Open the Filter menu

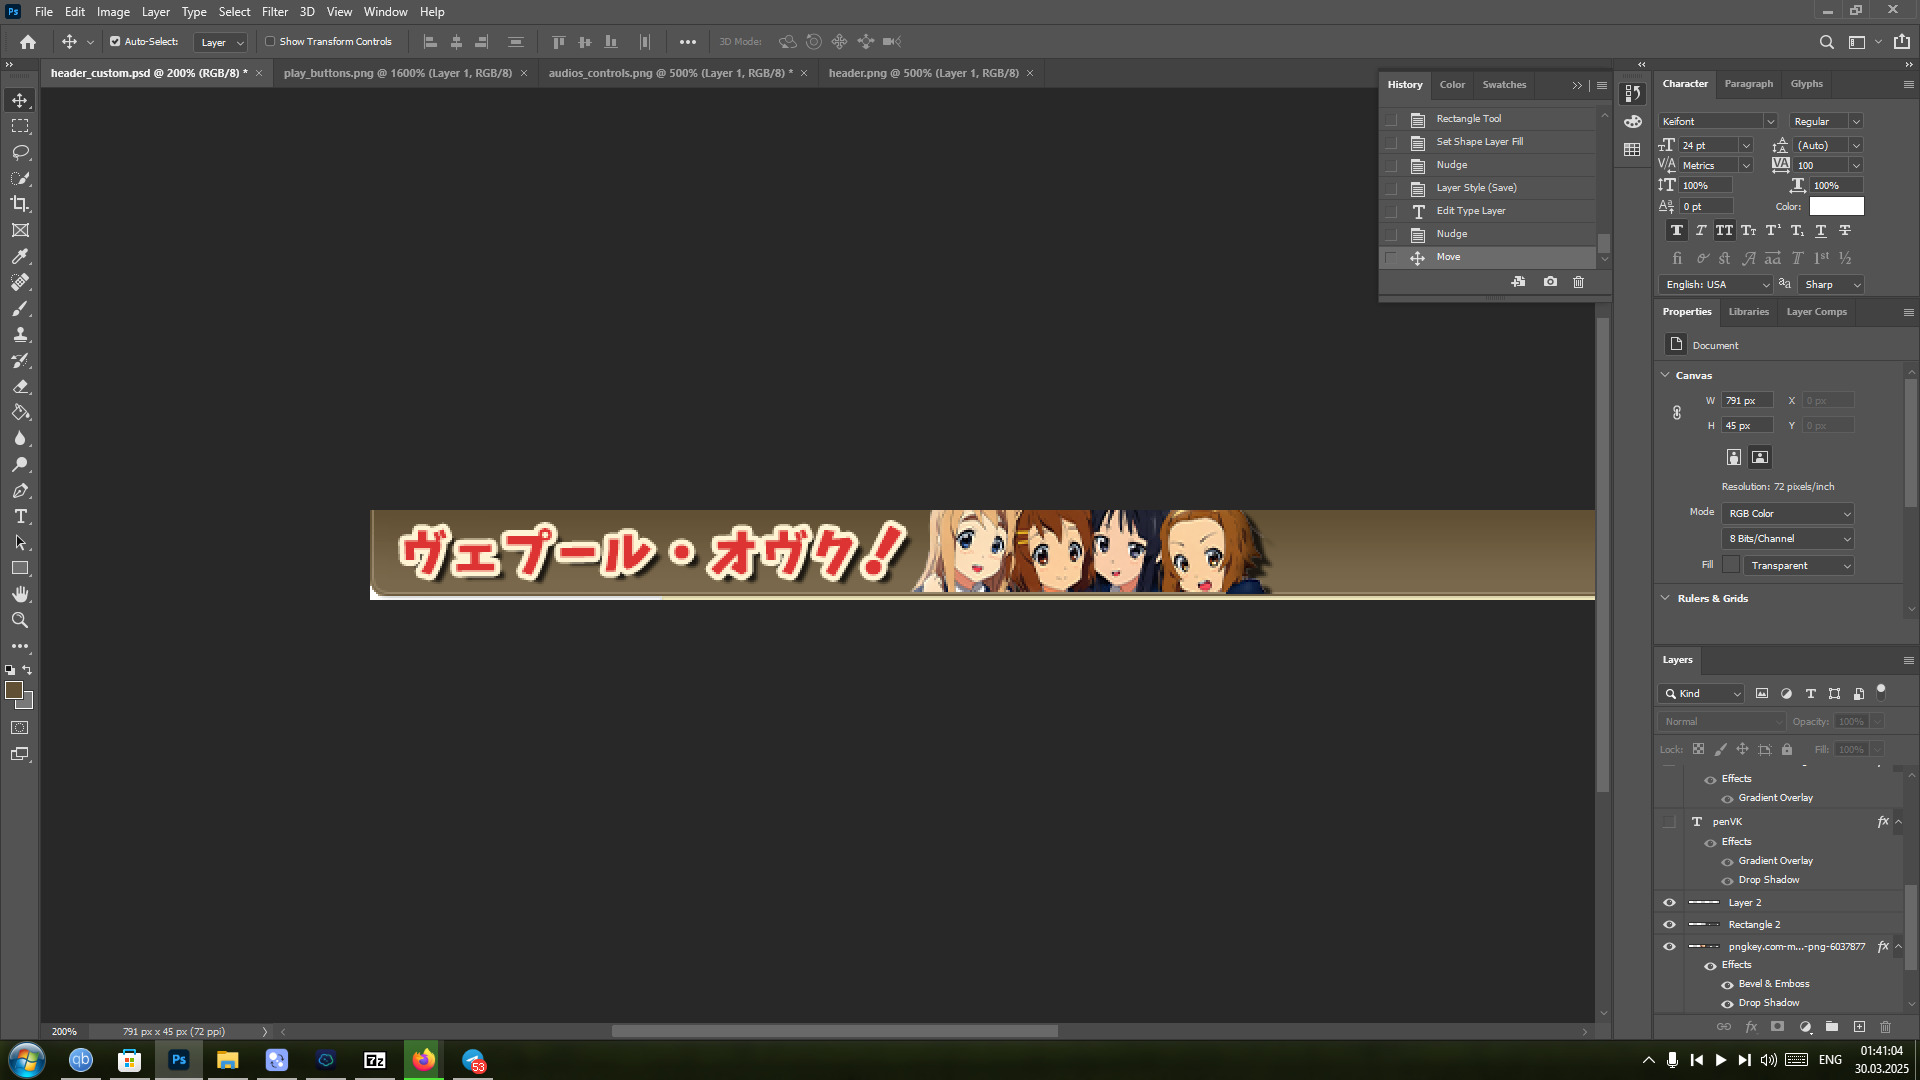click(274, 12)
